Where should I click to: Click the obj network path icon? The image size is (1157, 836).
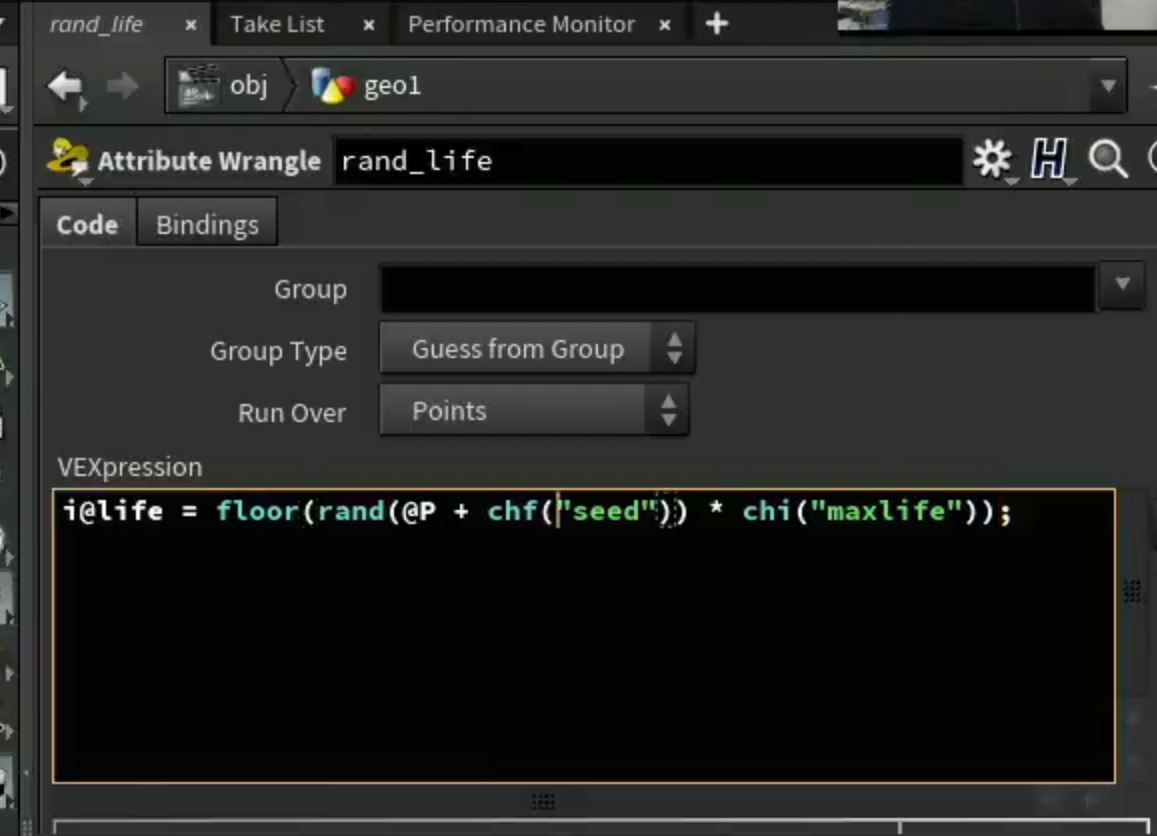(198, 86)
